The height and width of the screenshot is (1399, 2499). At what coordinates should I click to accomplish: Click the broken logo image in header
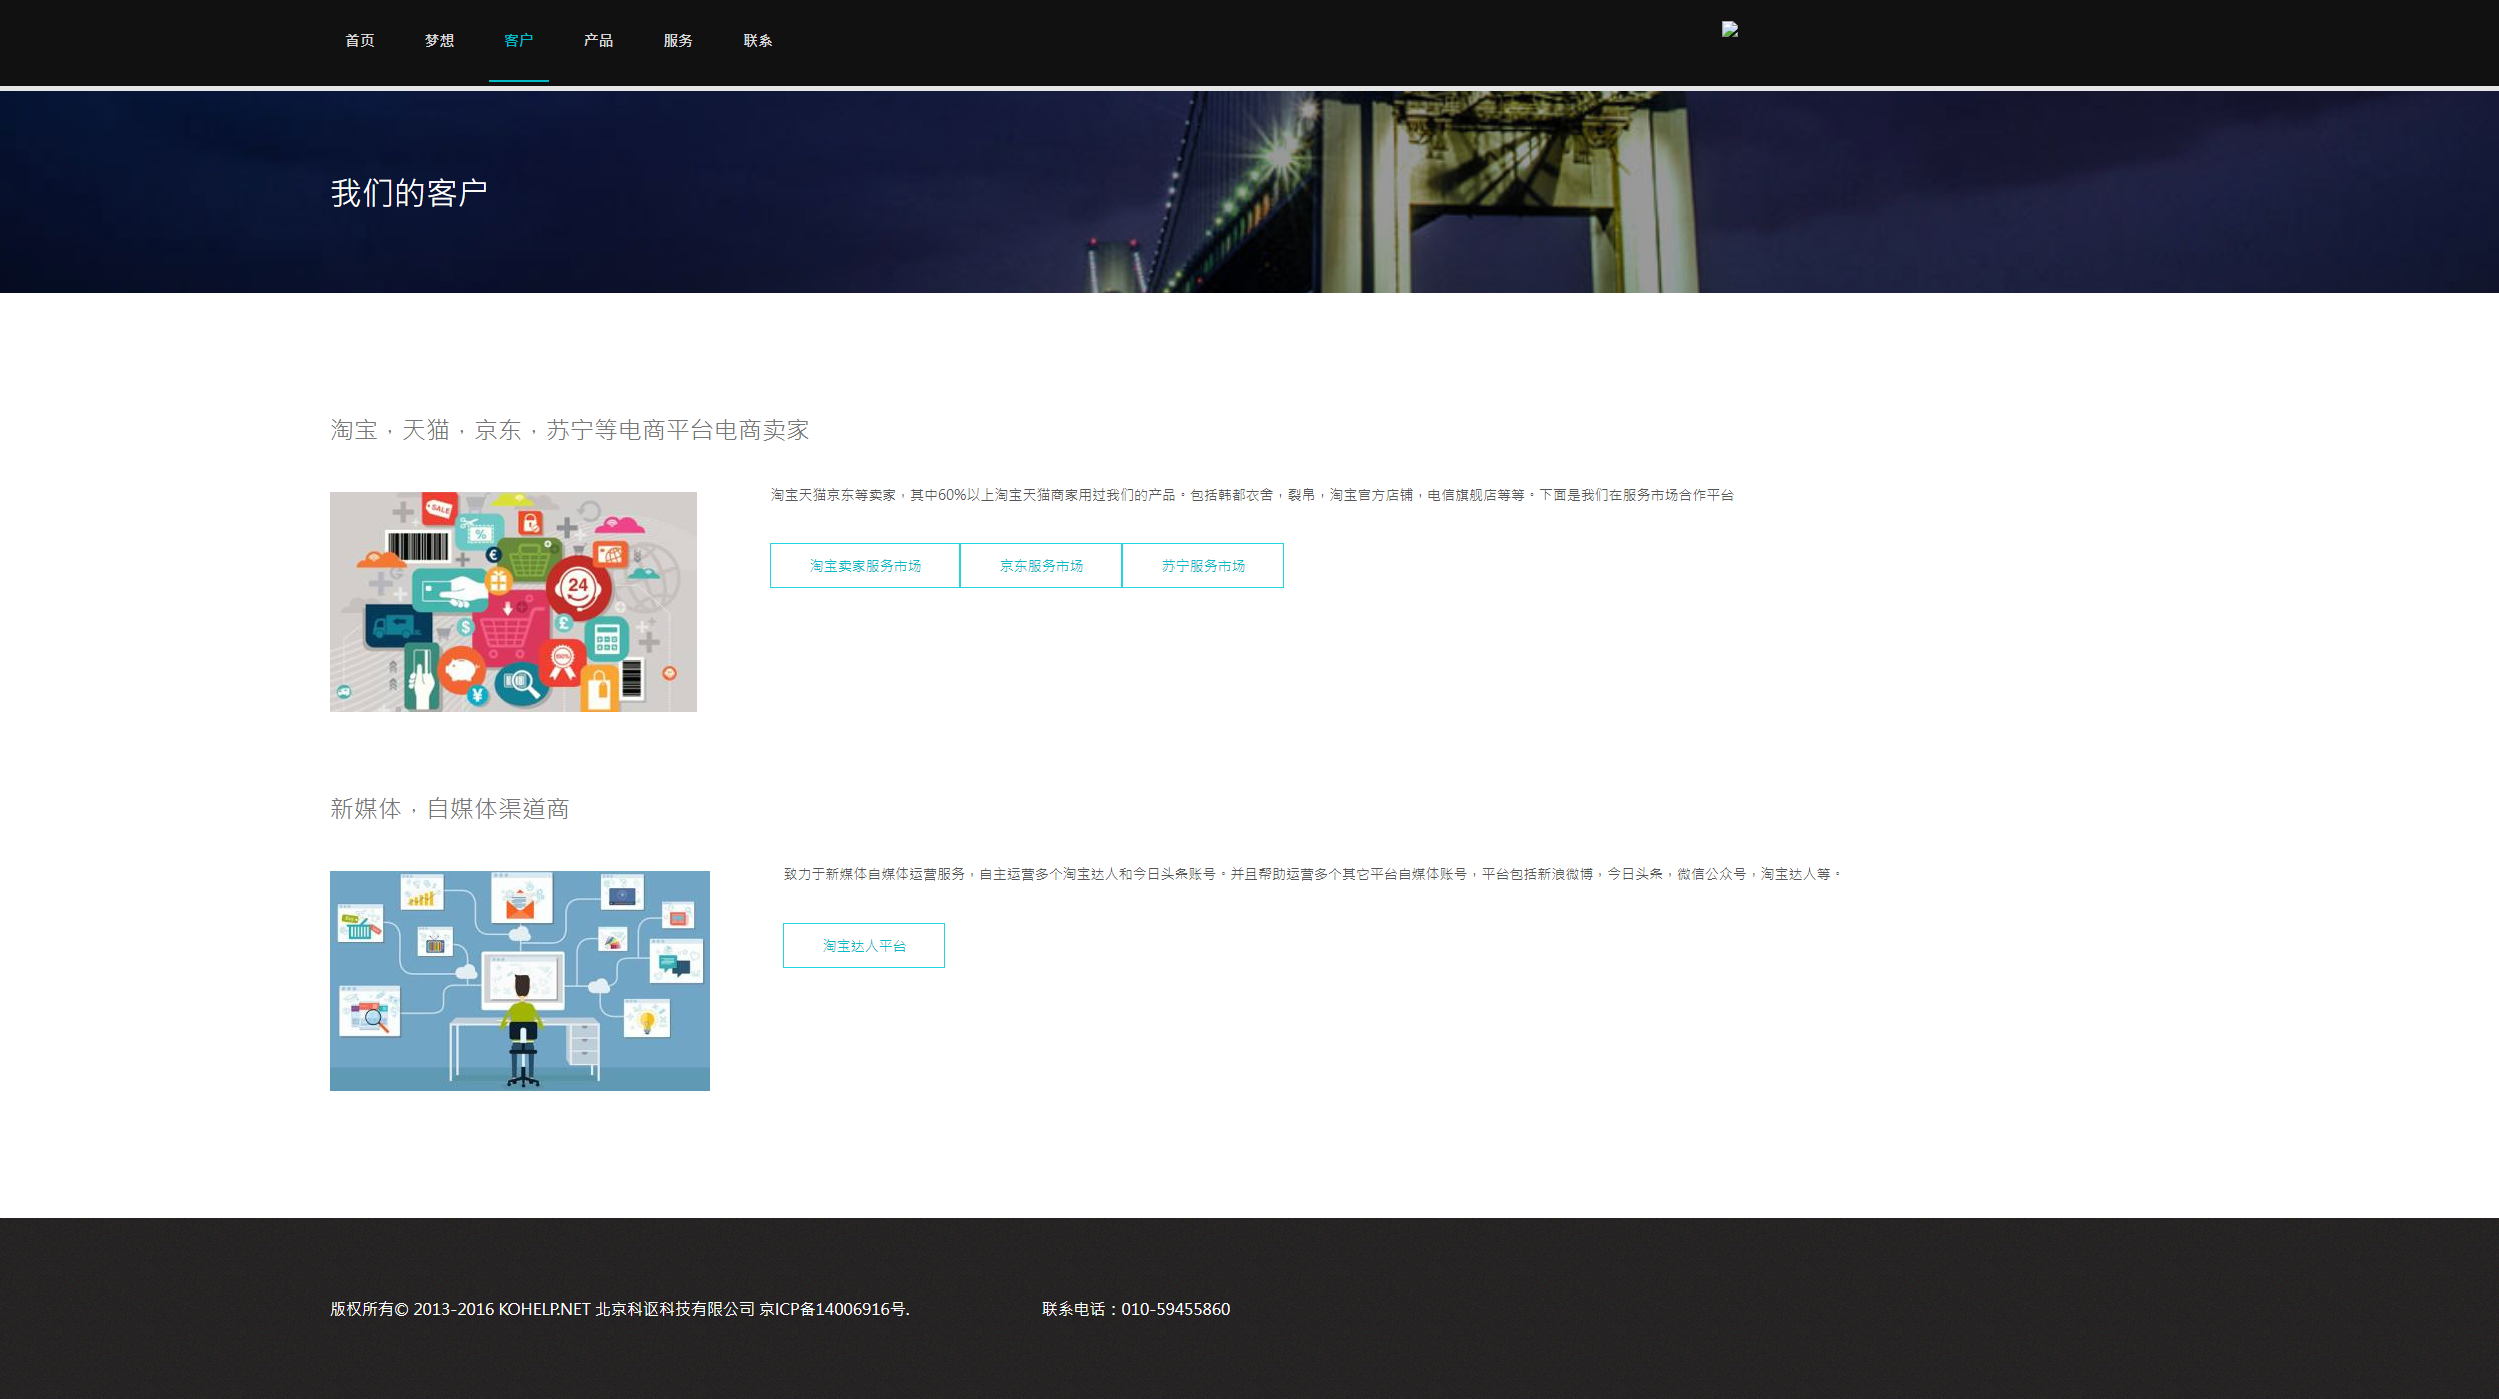[x=1729, y=30]
